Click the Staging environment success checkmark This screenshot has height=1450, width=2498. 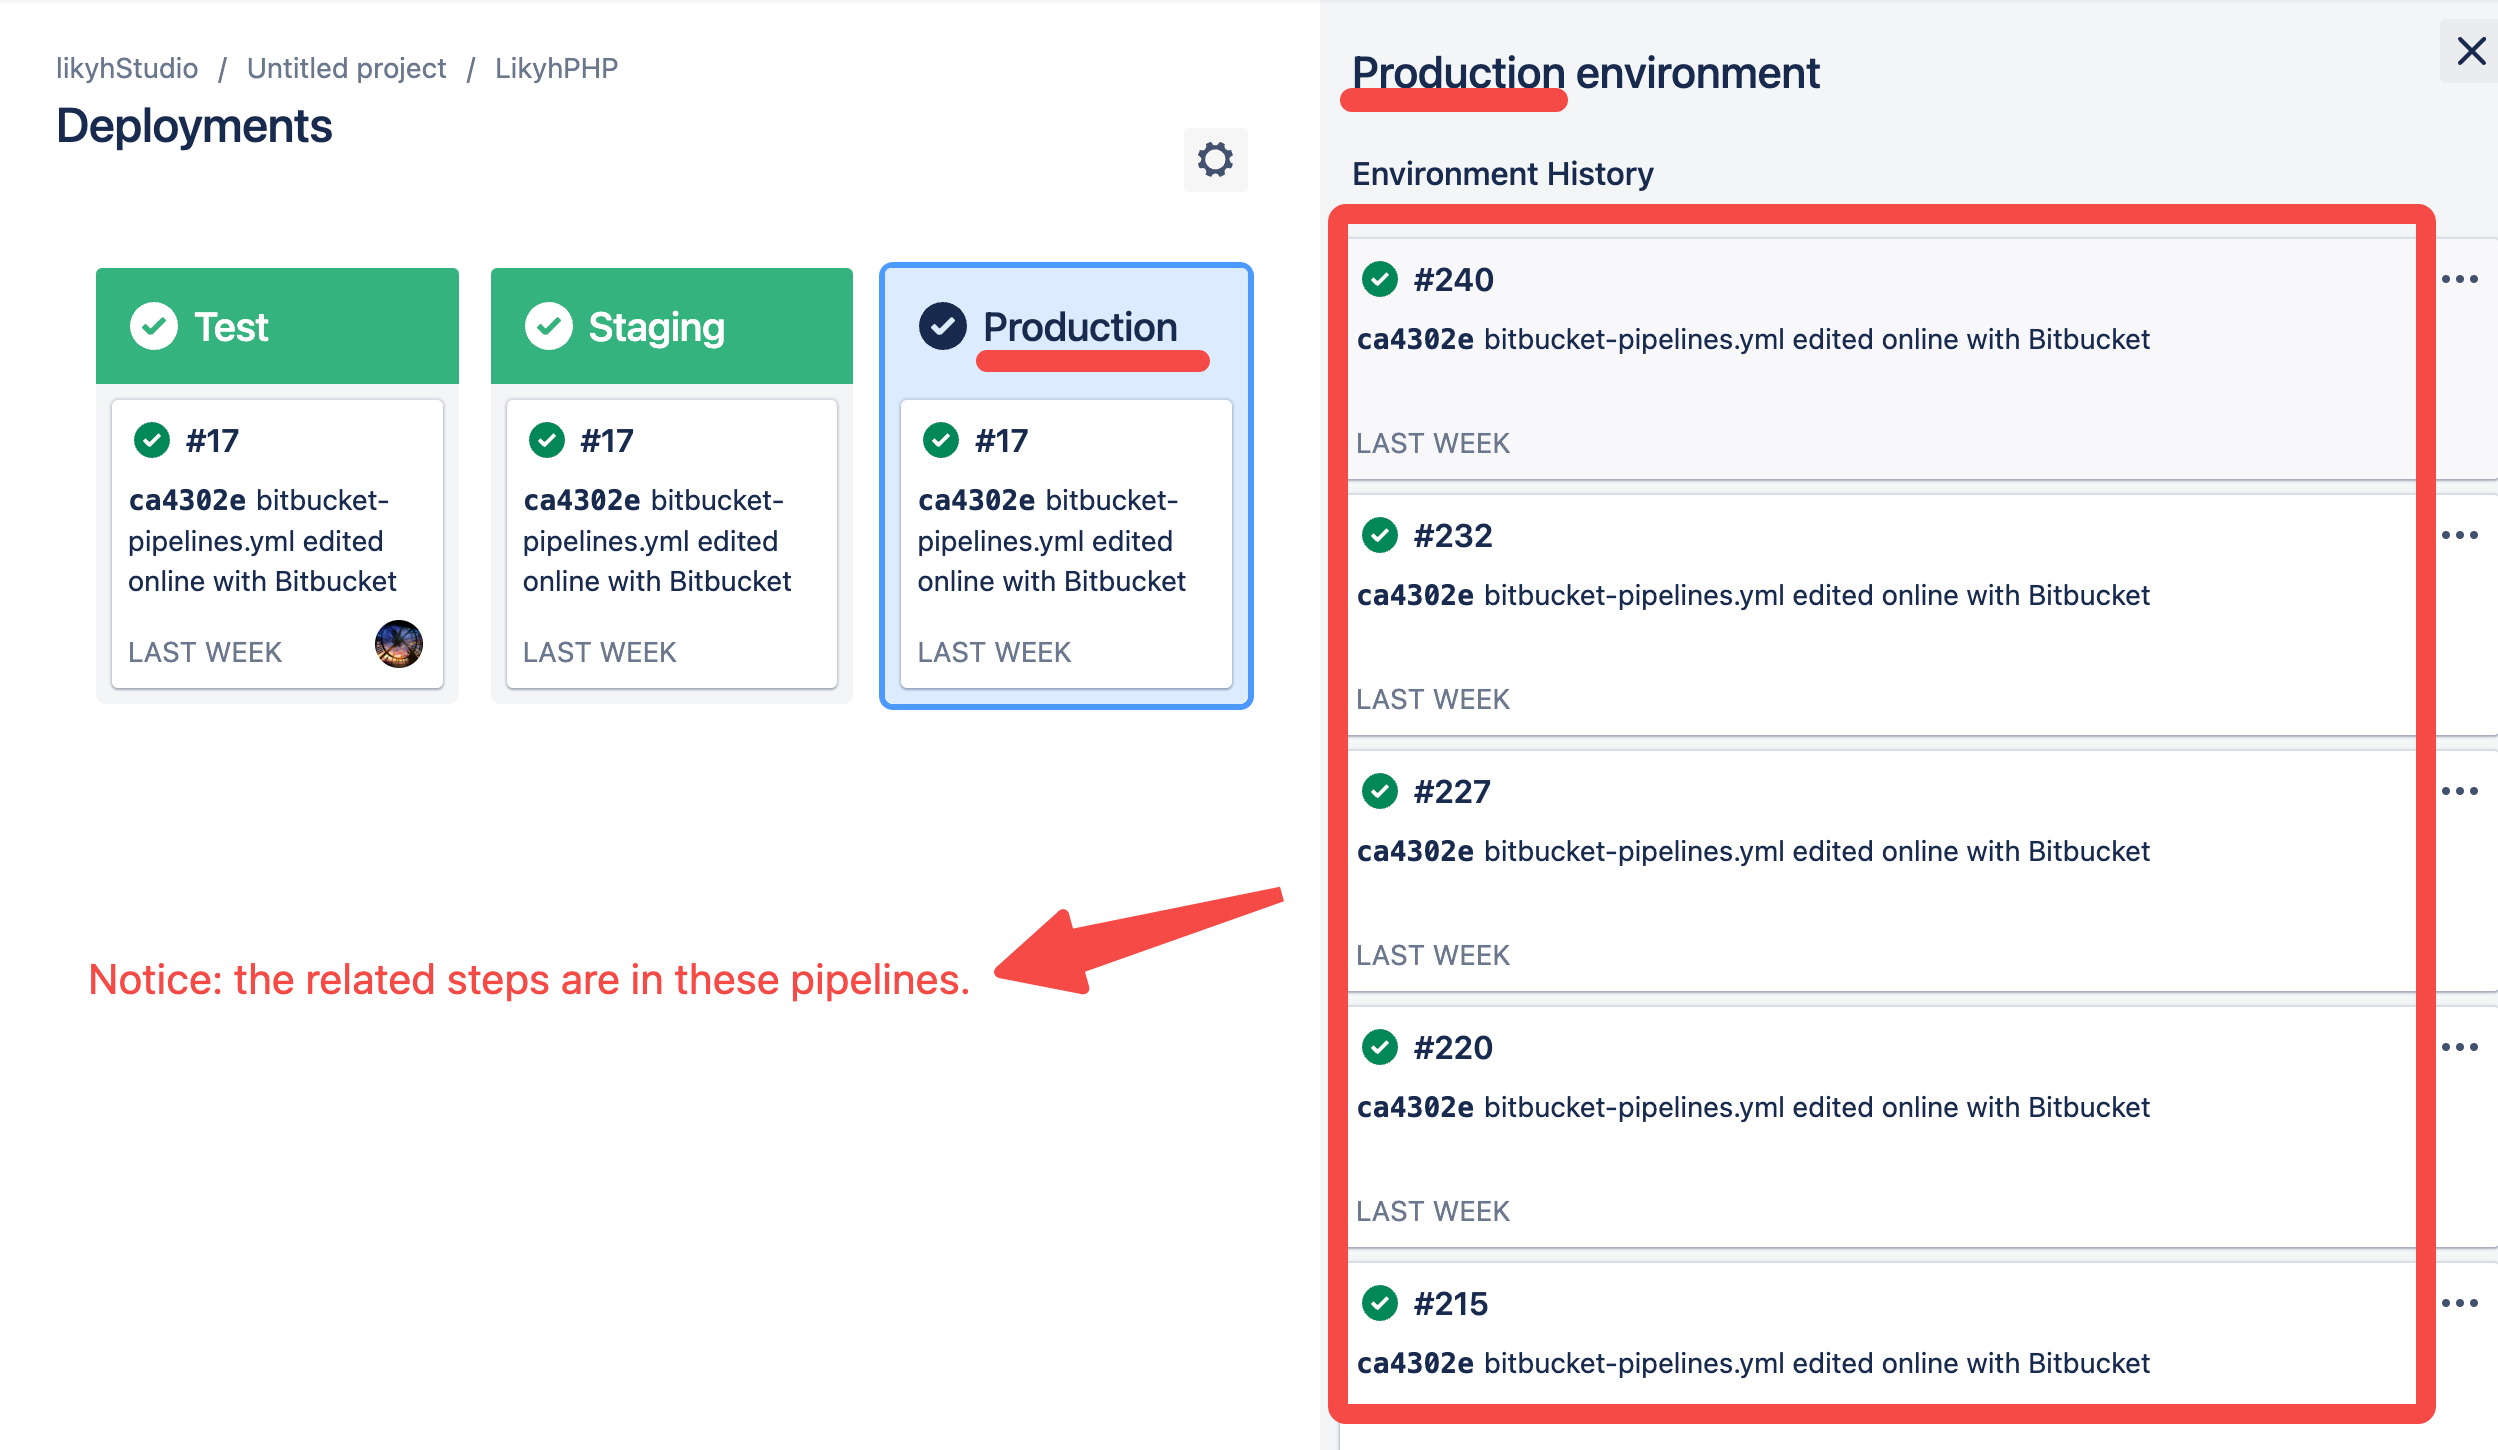(x=549, y=326)
